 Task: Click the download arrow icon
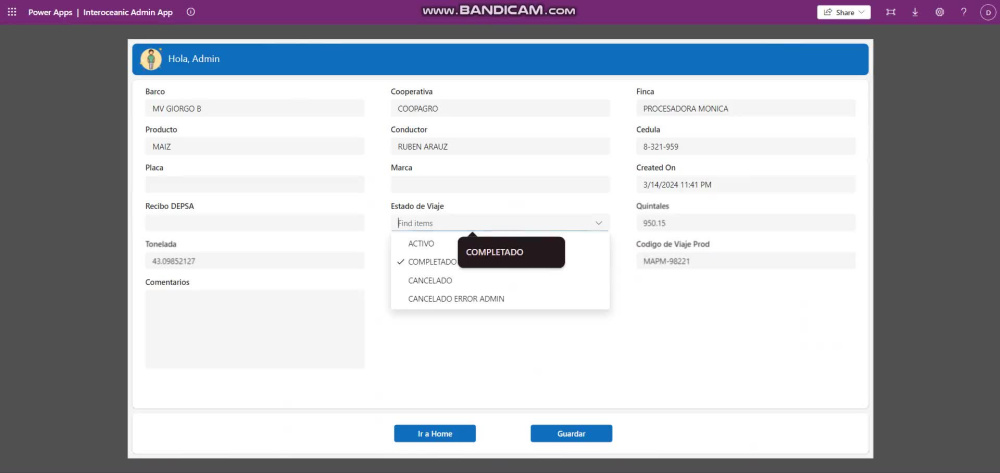tap(915, 12)
